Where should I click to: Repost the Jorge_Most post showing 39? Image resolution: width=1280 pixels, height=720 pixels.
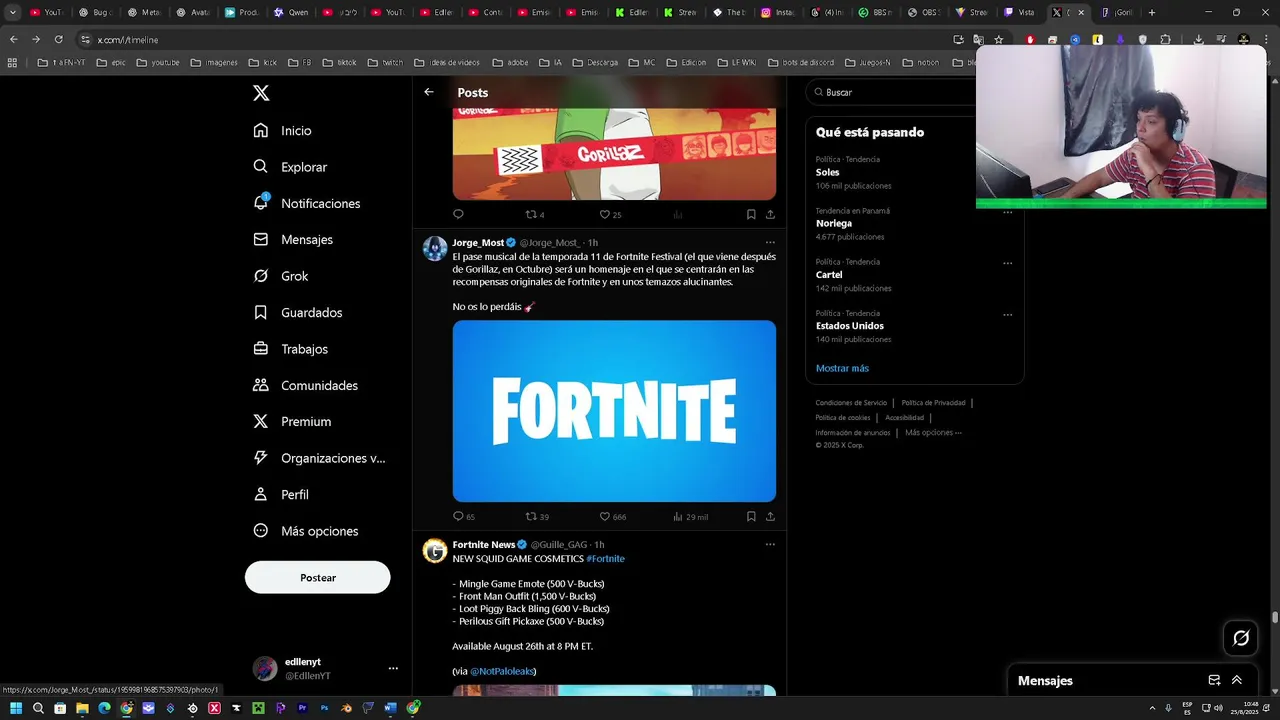[537, 517]
